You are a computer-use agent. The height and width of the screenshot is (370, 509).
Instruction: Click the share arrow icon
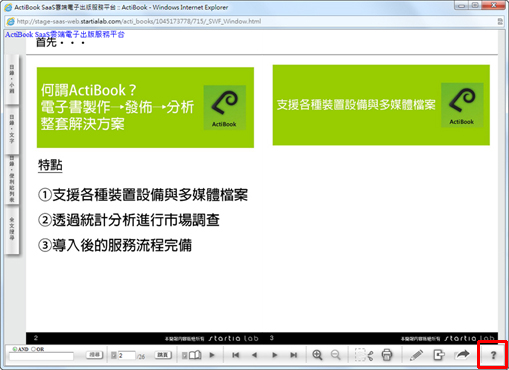pyautogui.click(x=462, y=354)
